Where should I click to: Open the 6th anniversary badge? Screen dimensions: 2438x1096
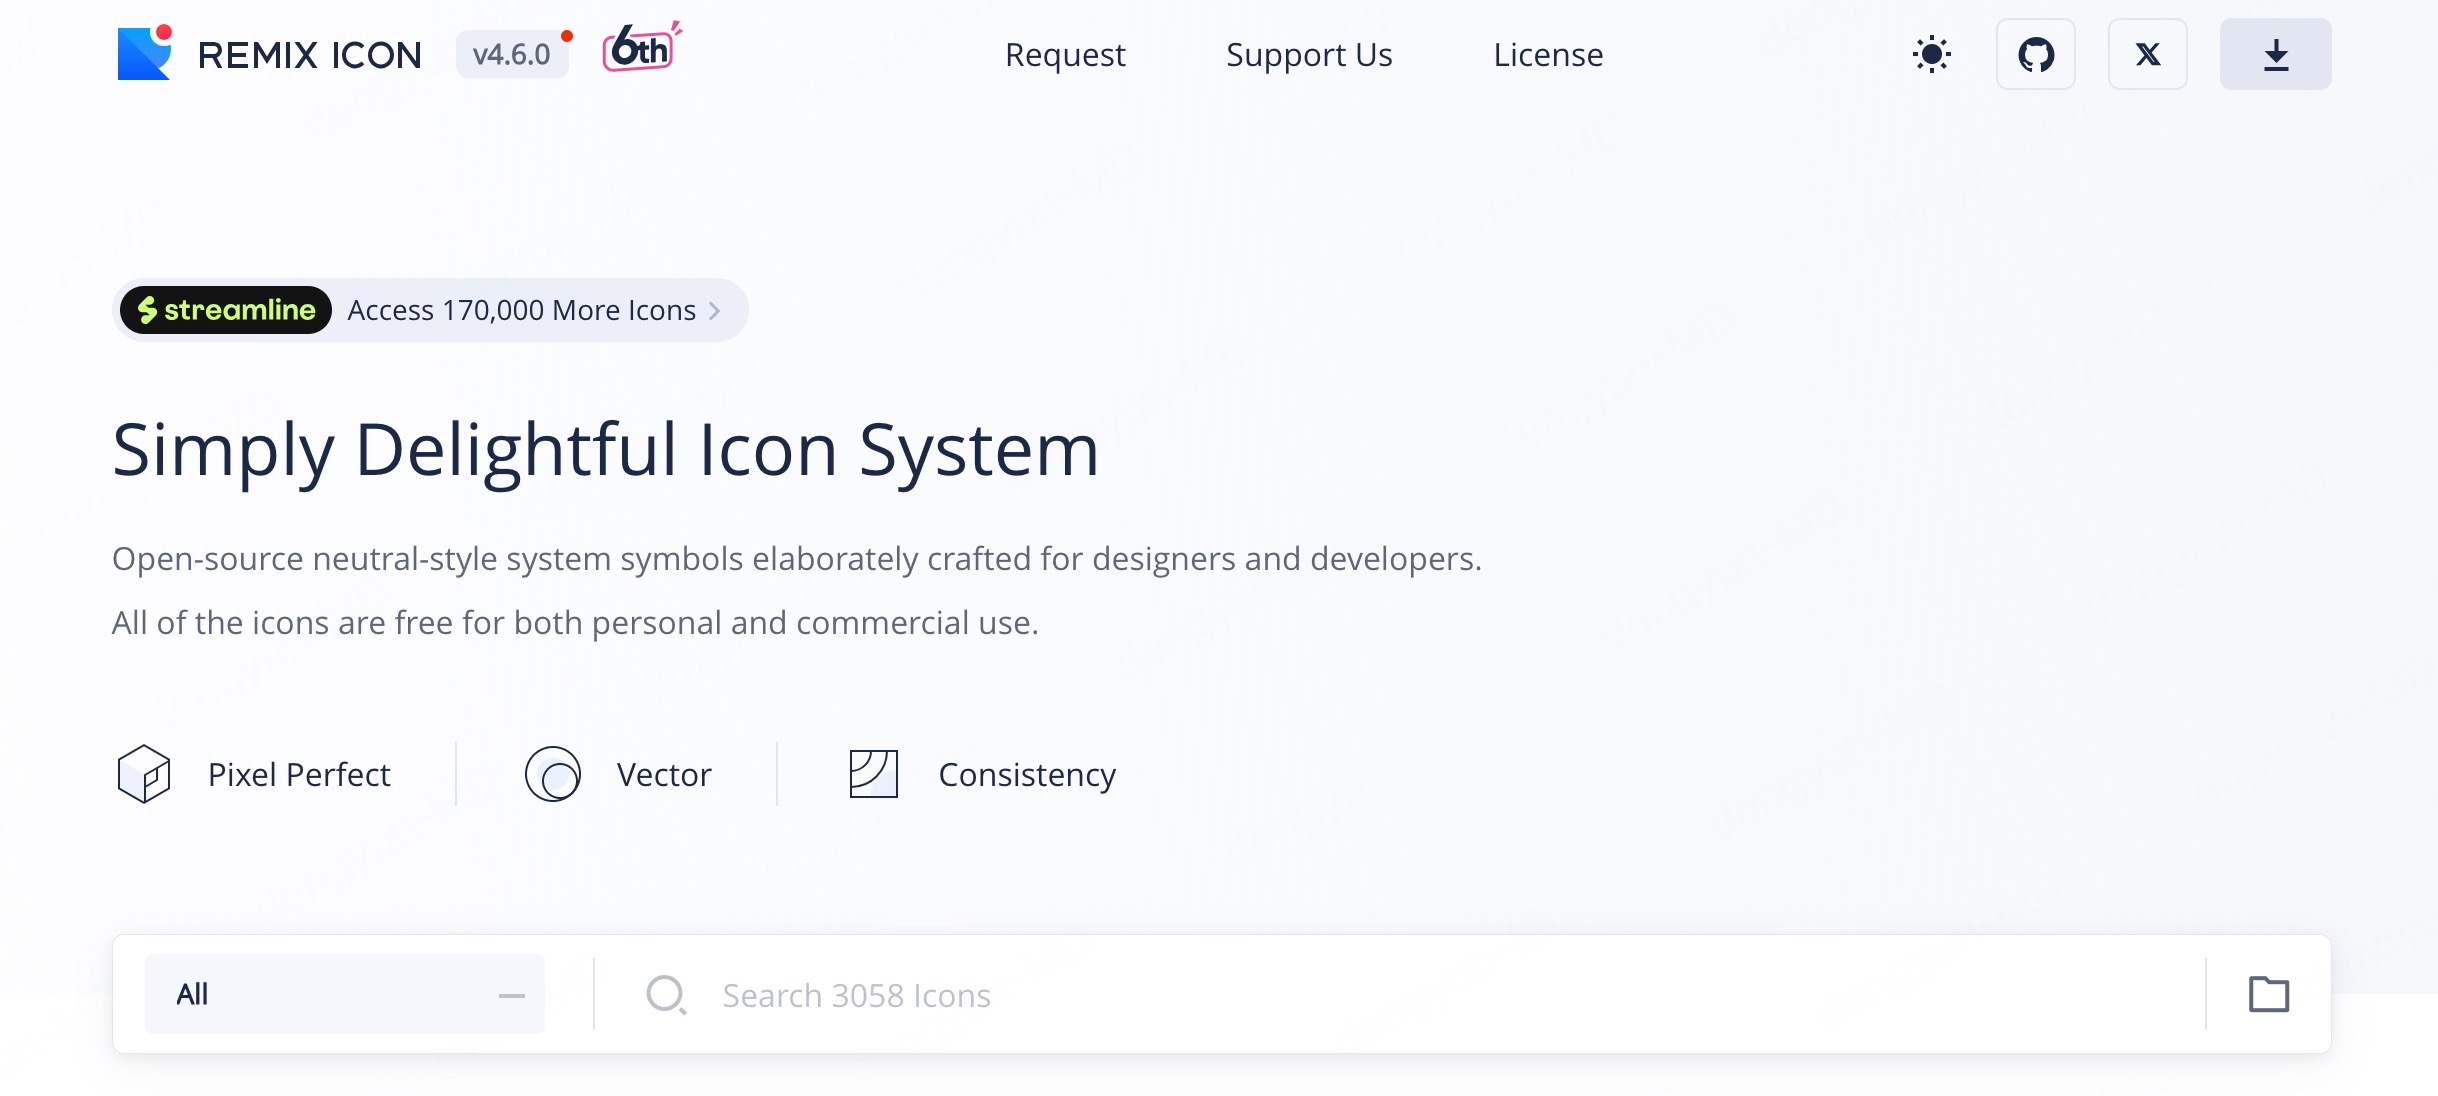[x=642, y=47]
